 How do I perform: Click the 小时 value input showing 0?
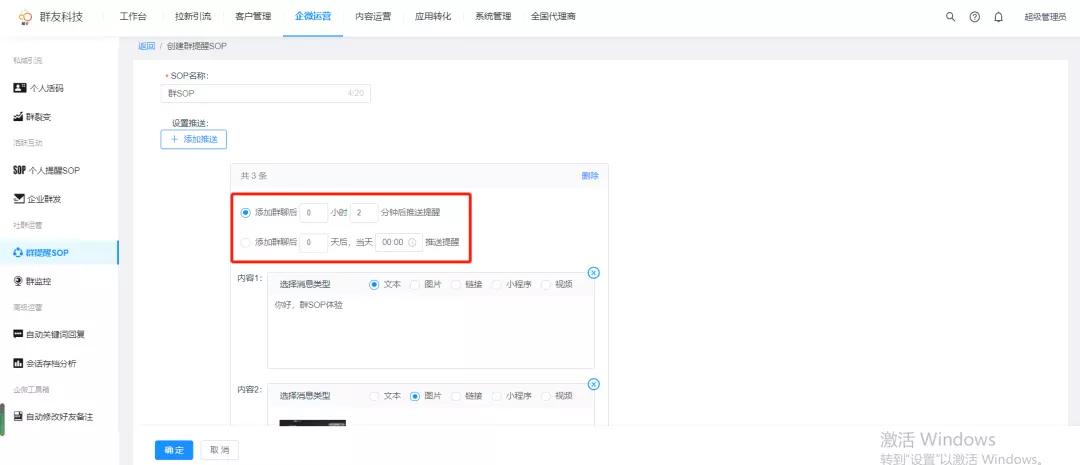313,213
